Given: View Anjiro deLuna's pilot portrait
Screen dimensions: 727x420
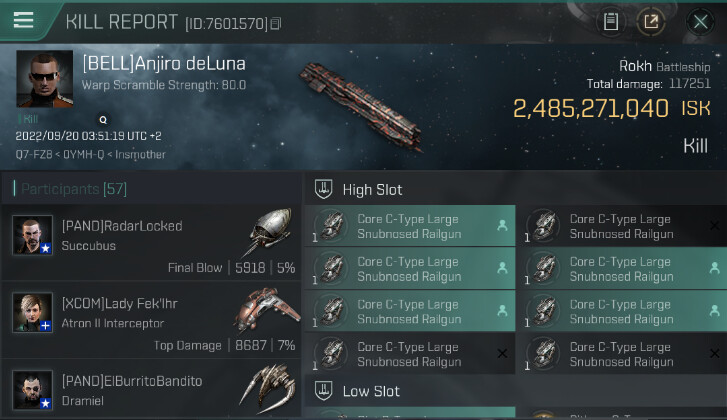Looking at the screenshot, I should [x=44, y=79].
